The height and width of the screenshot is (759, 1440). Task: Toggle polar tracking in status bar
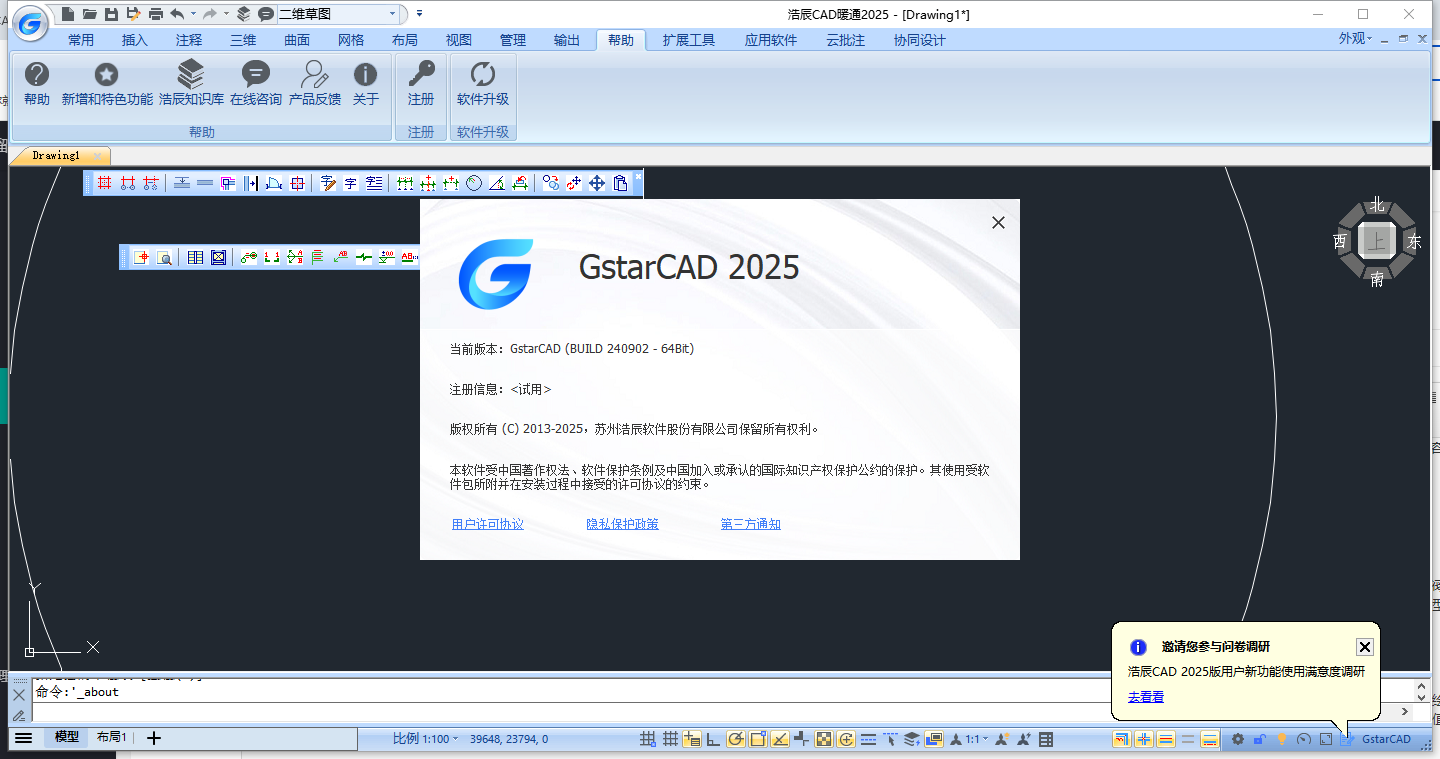(736, 739)
